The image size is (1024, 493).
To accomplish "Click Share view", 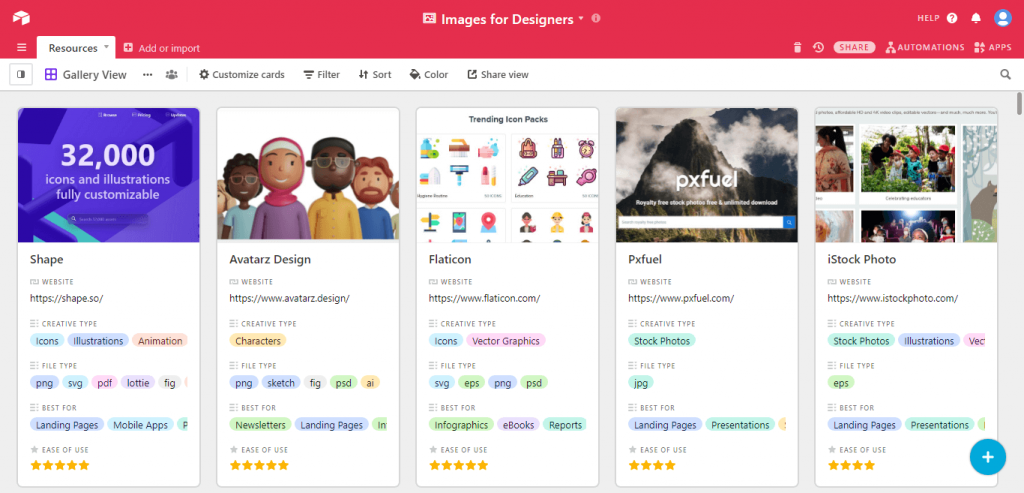I will click(498, 74).
